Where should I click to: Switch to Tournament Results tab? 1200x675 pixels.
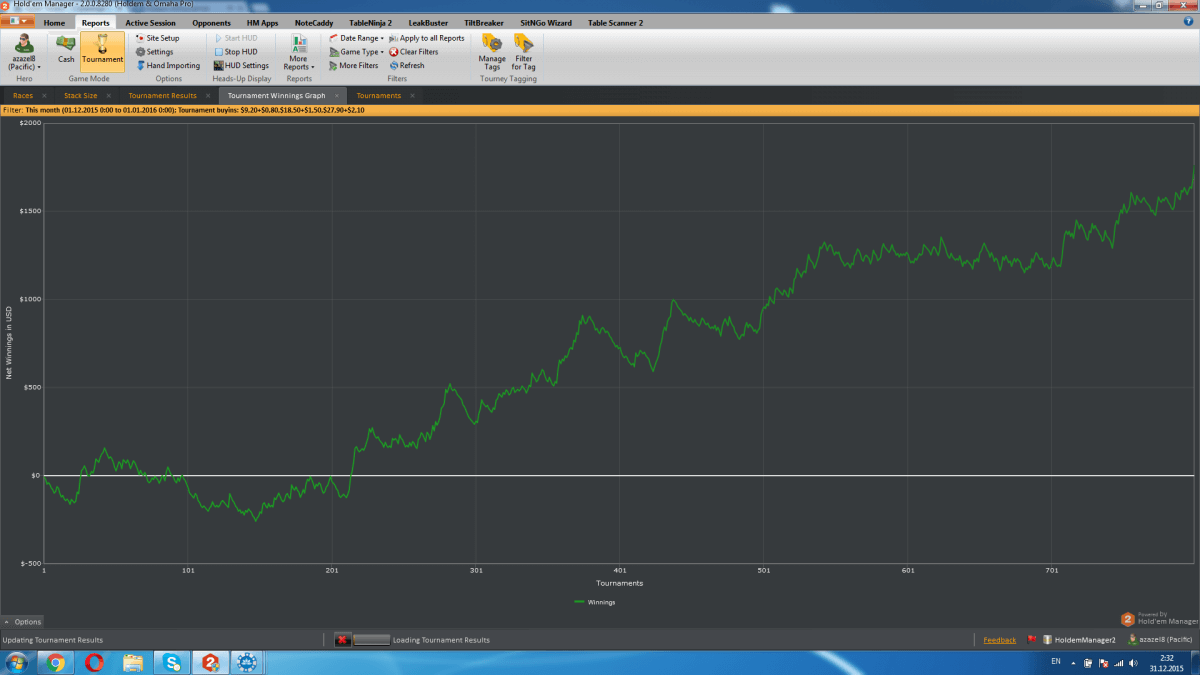click(162, 96)
